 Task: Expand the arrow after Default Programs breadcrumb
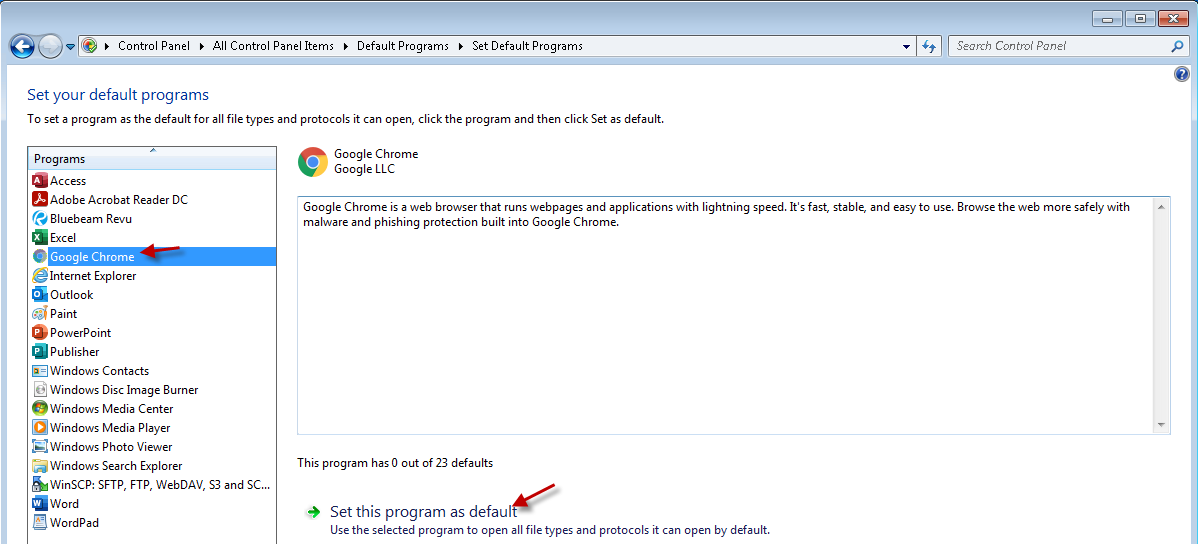point(461,46)
